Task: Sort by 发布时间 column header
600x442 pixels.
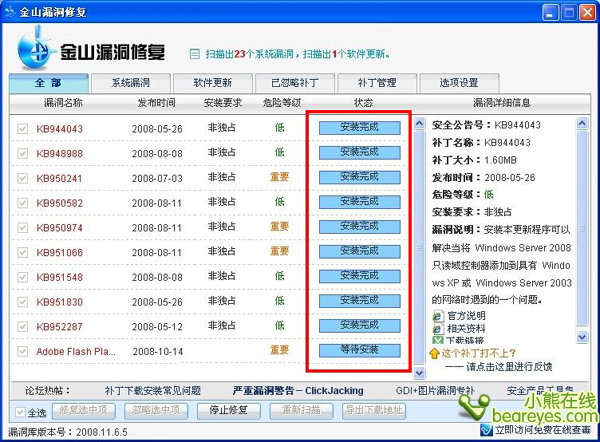Action: click(x=156, y=103)
